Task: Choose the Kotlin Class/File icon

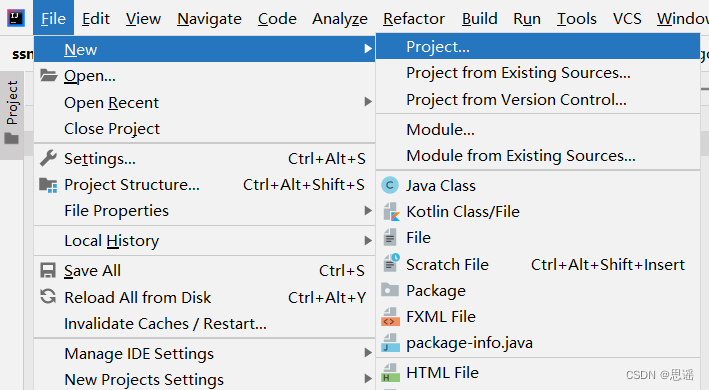Action: tap(391, 211)
